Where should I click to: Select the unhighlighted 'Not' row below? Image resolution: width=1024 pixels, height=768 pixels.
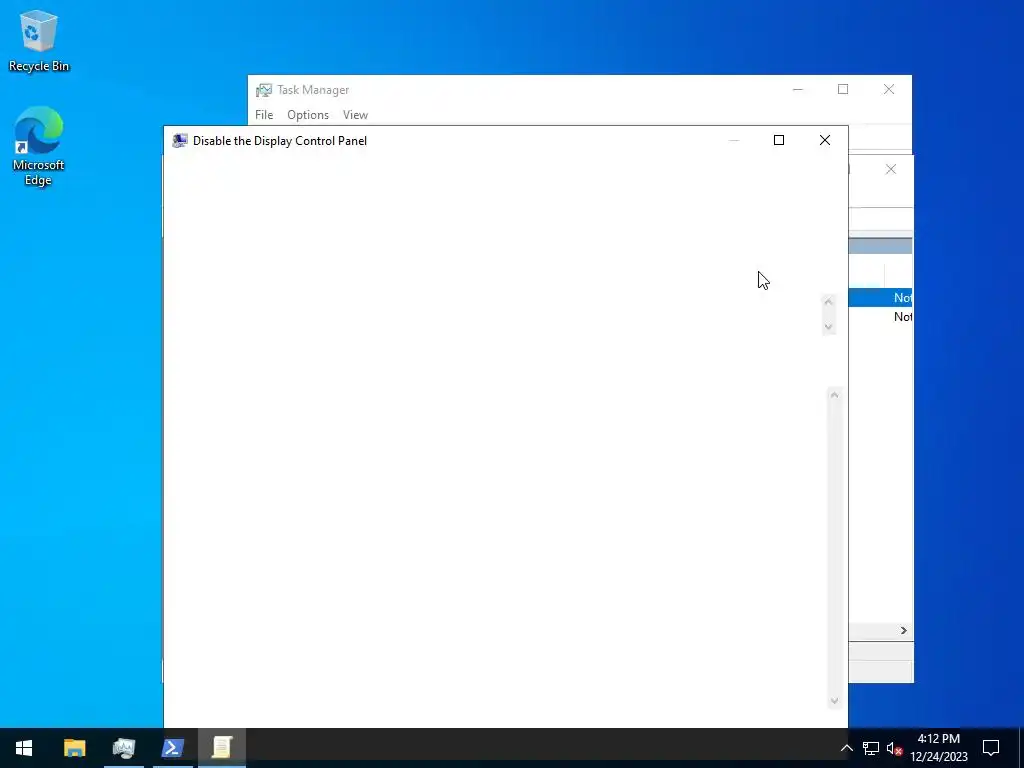pyautogui.click(x=880, y=317)
